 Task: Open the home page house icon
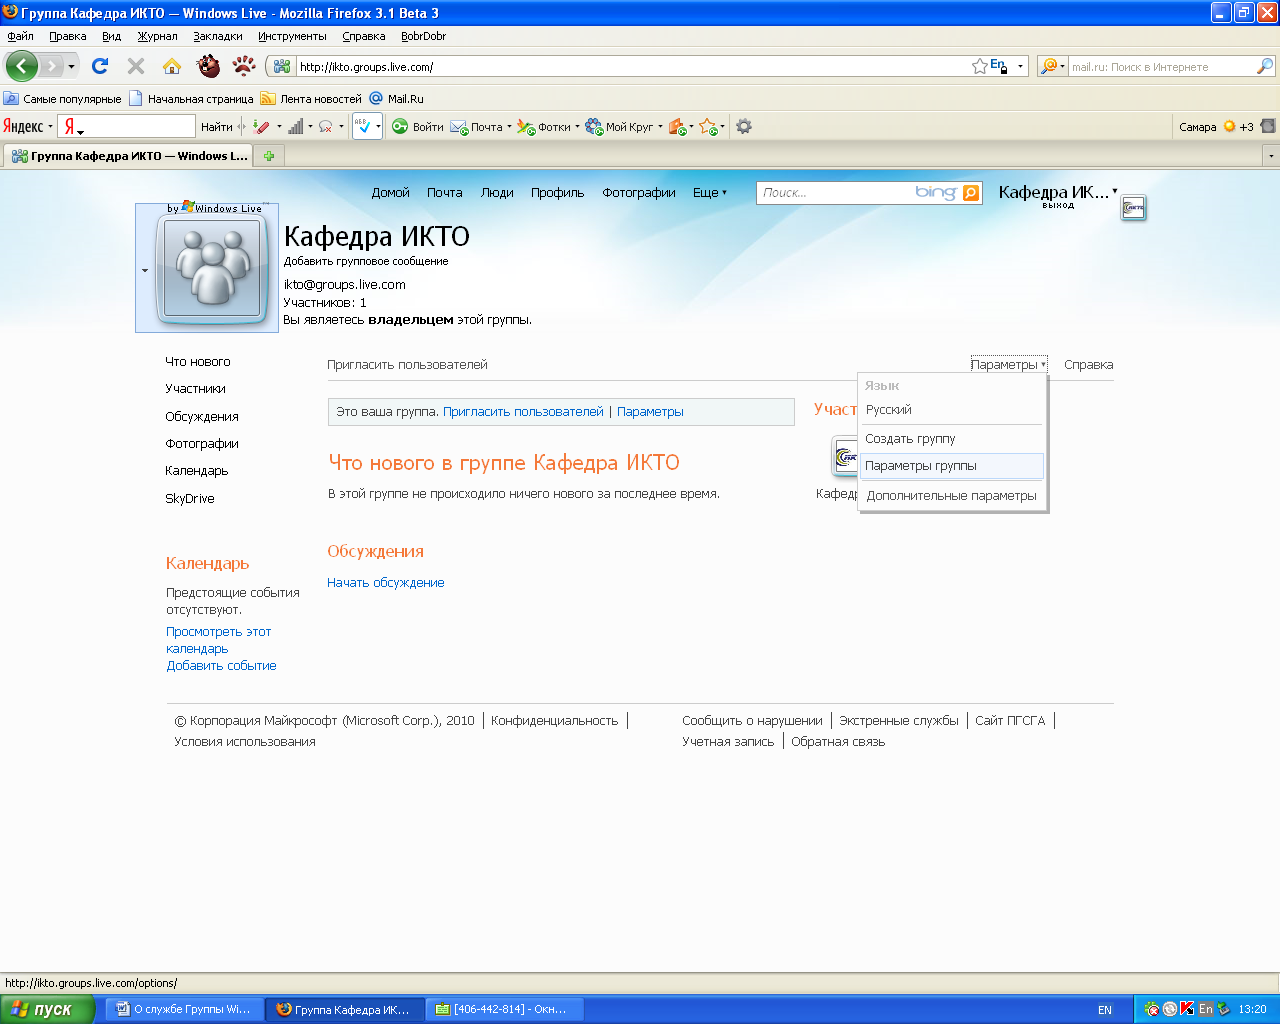click(x=172, y=66)
